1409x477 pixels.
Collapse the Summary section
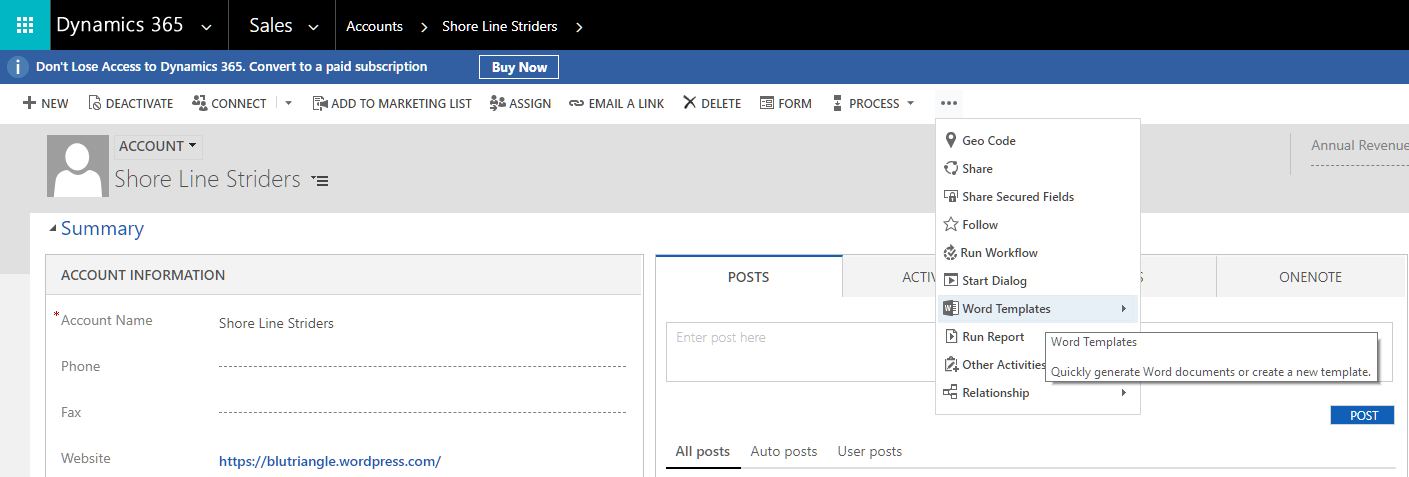click(x=53, y=229)
